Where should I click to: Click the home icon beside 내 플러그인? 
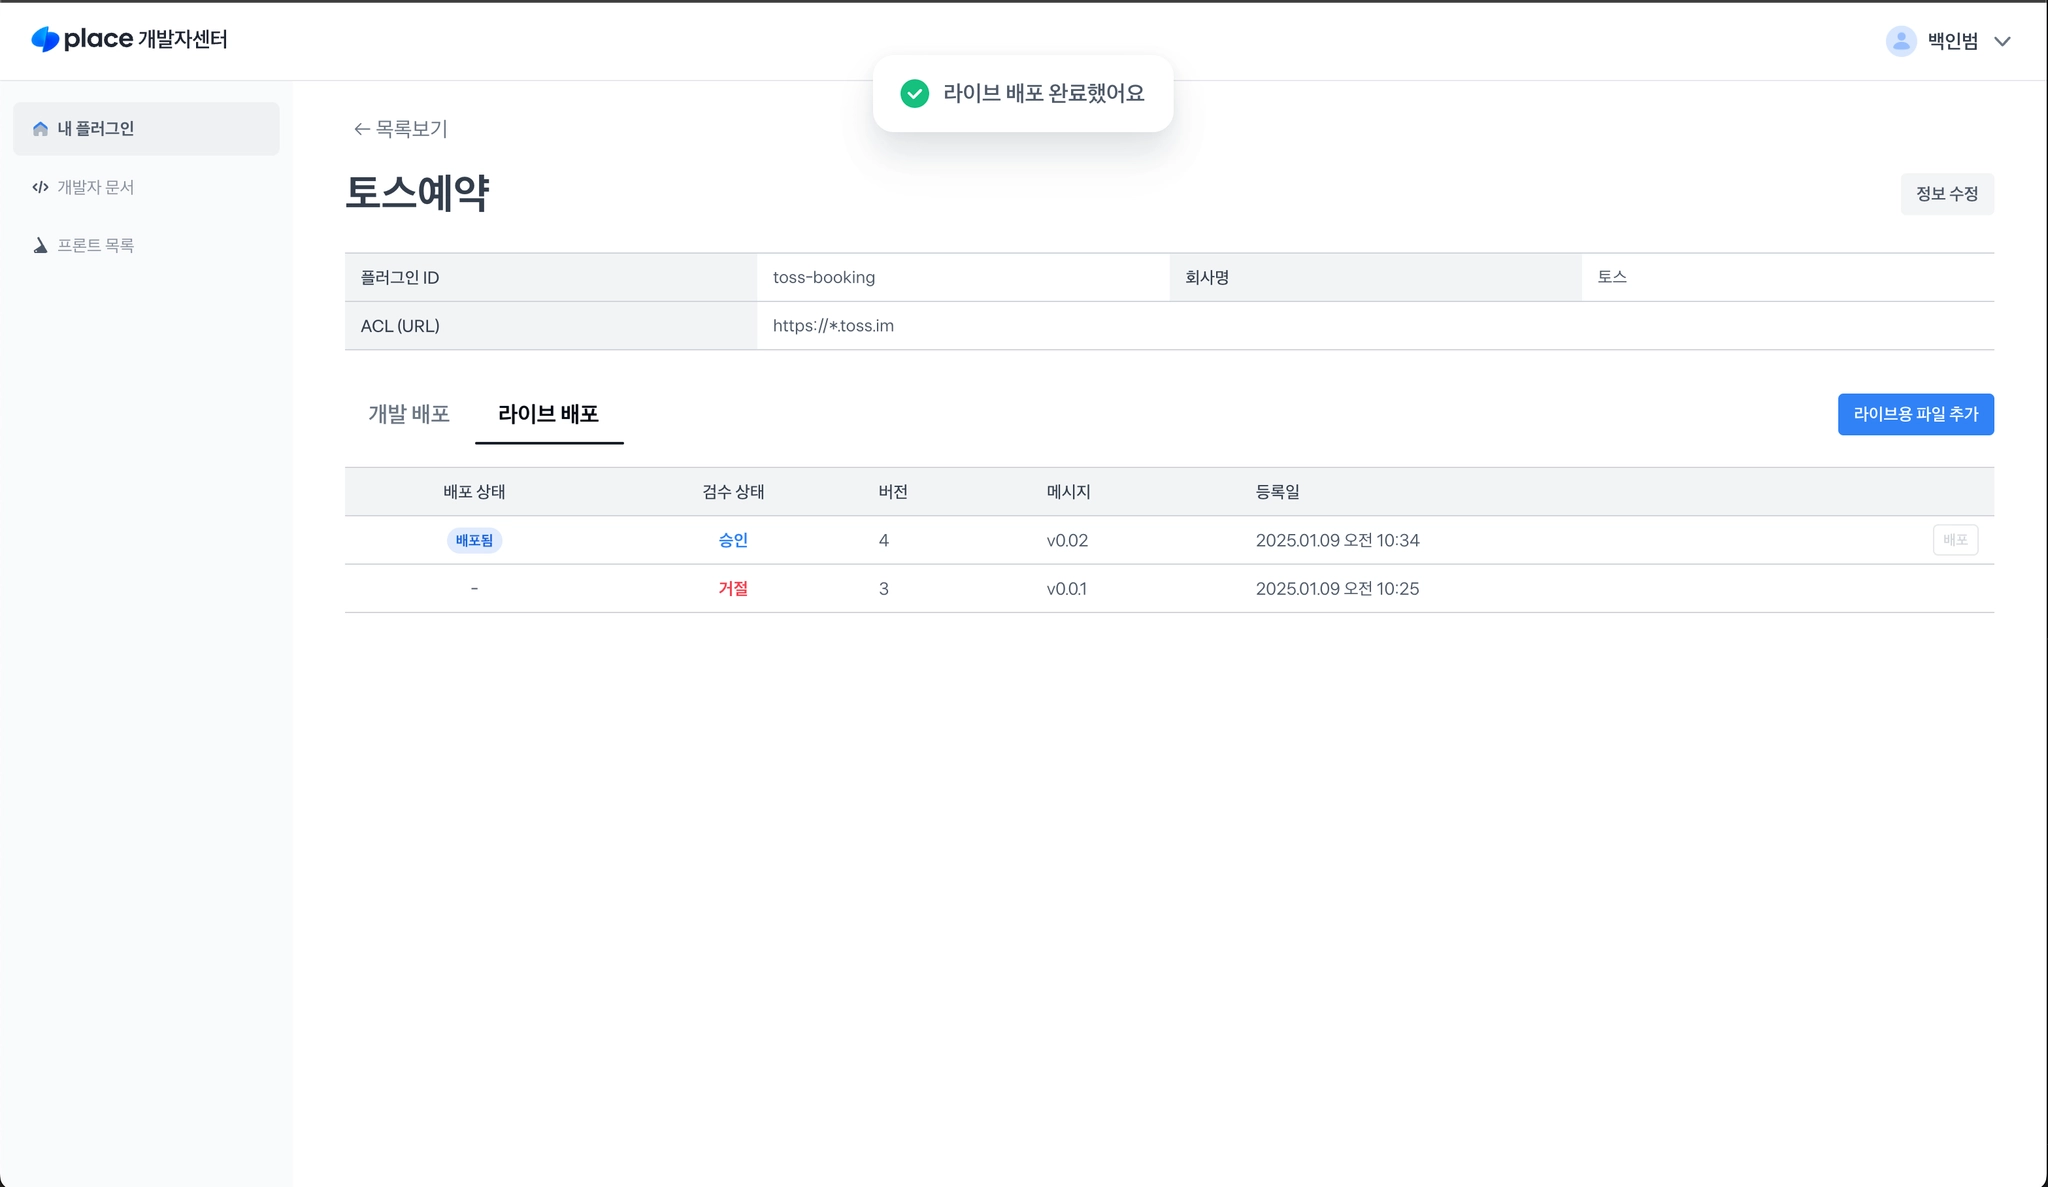click(40, 129)
